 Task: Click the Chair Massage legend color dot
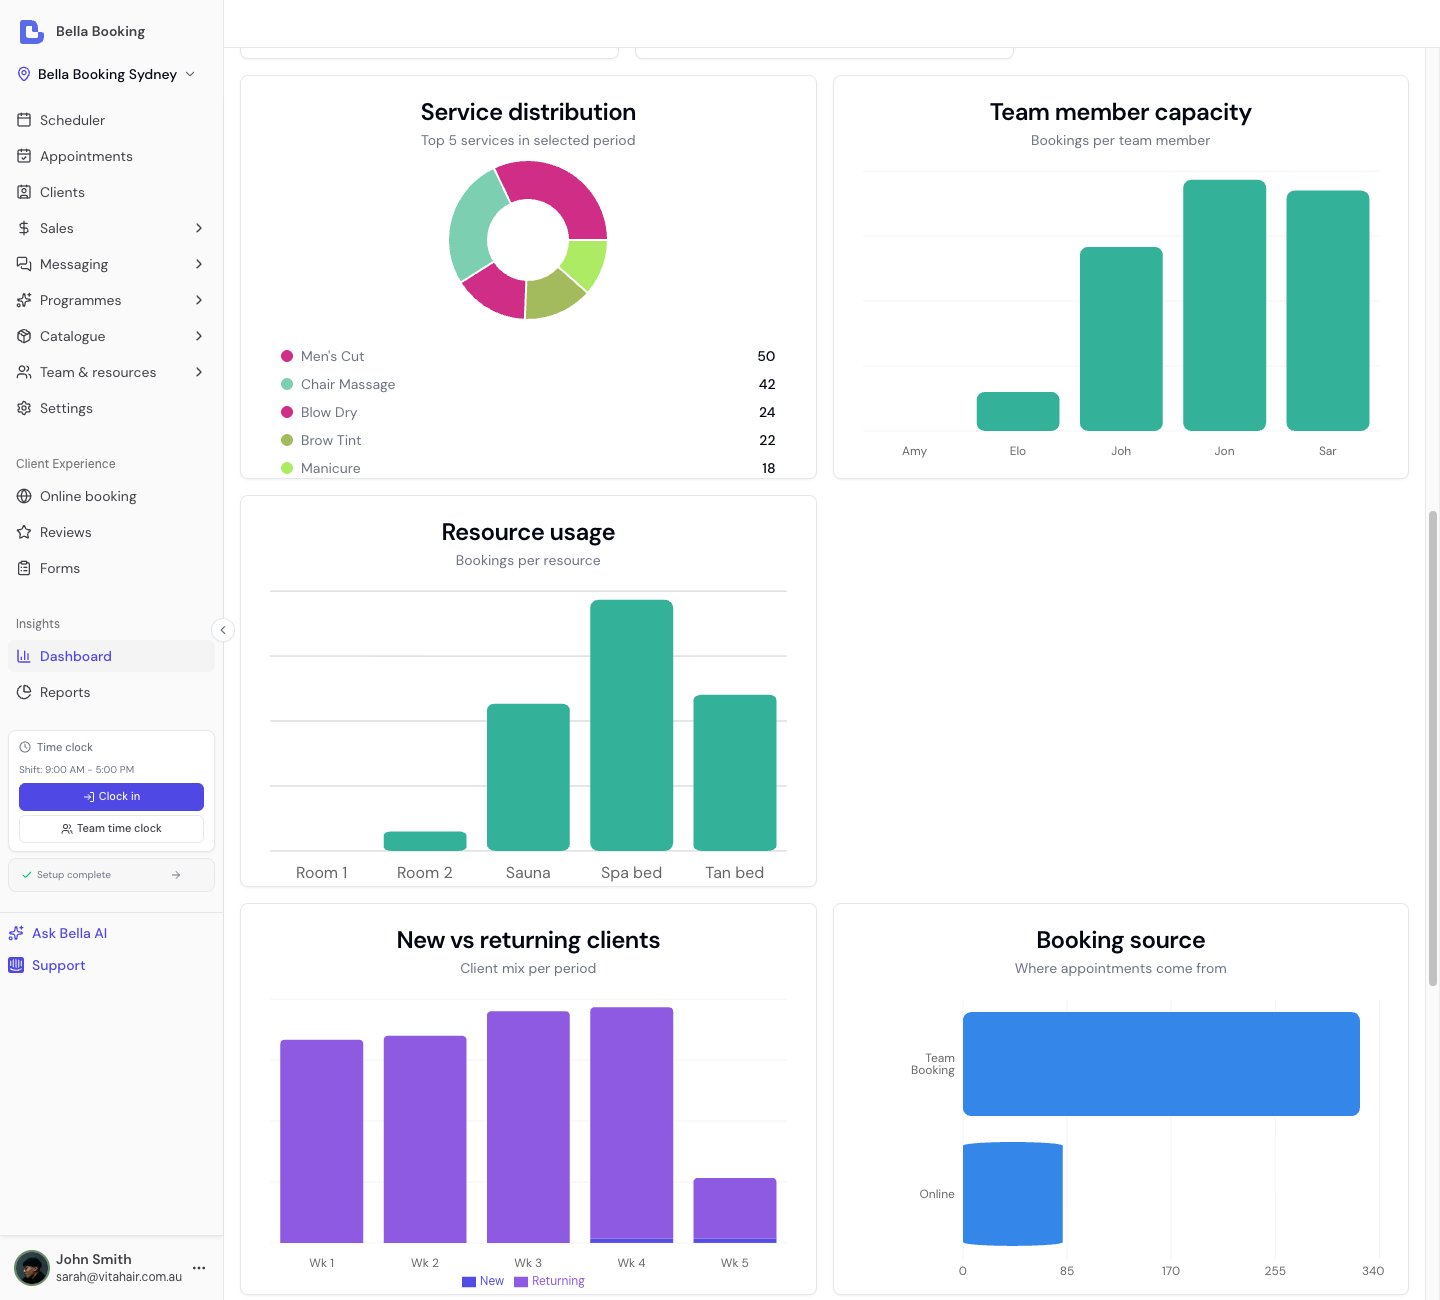[287, 384]
